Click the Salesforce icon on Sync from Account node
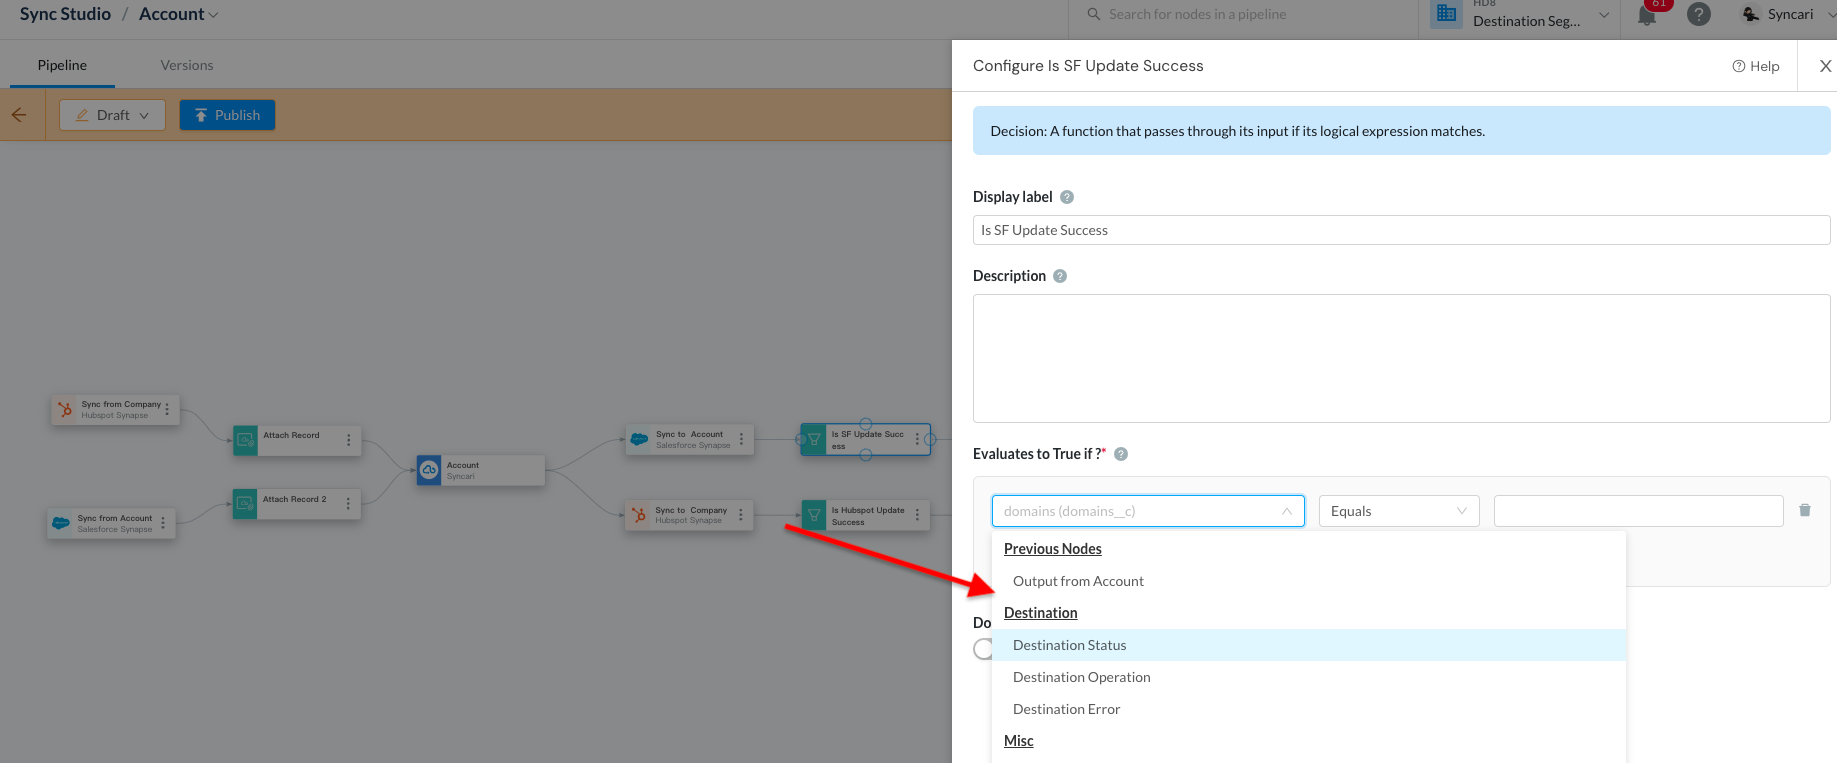Screen dimensions: 1837x763 (x=61, y=523)
